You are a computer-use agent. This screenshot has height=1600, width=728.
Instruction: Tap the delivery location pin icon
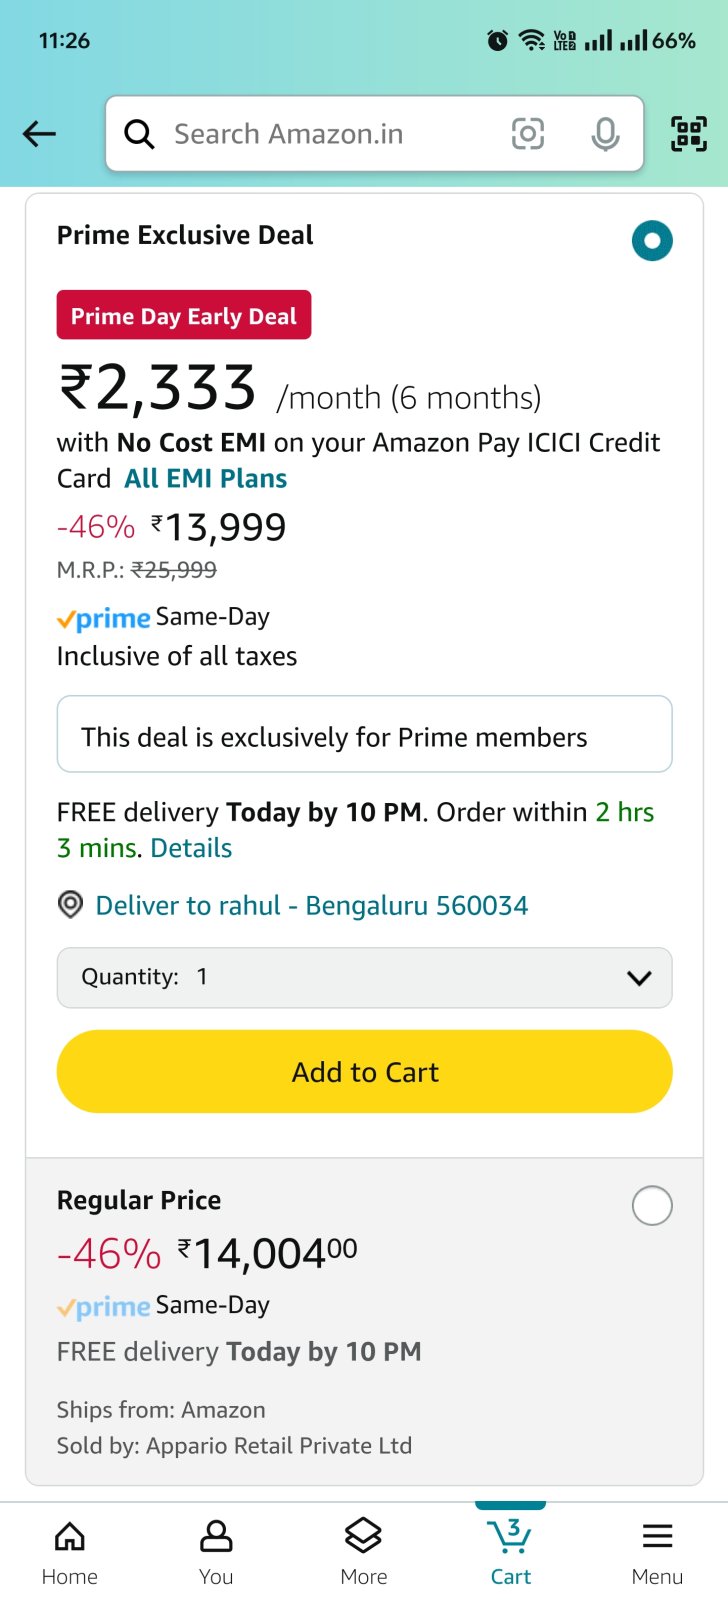70,905
